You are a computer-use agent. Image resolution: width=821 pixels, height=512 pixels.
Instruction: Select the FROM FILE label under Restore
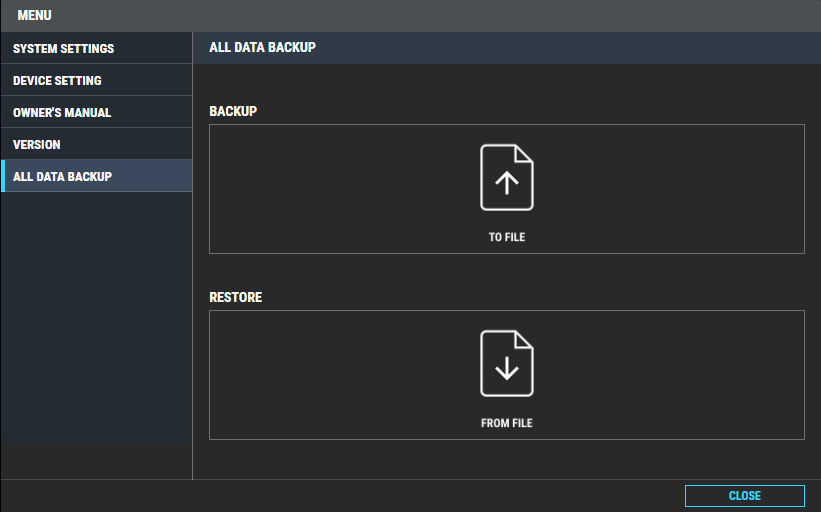[507, 423]
